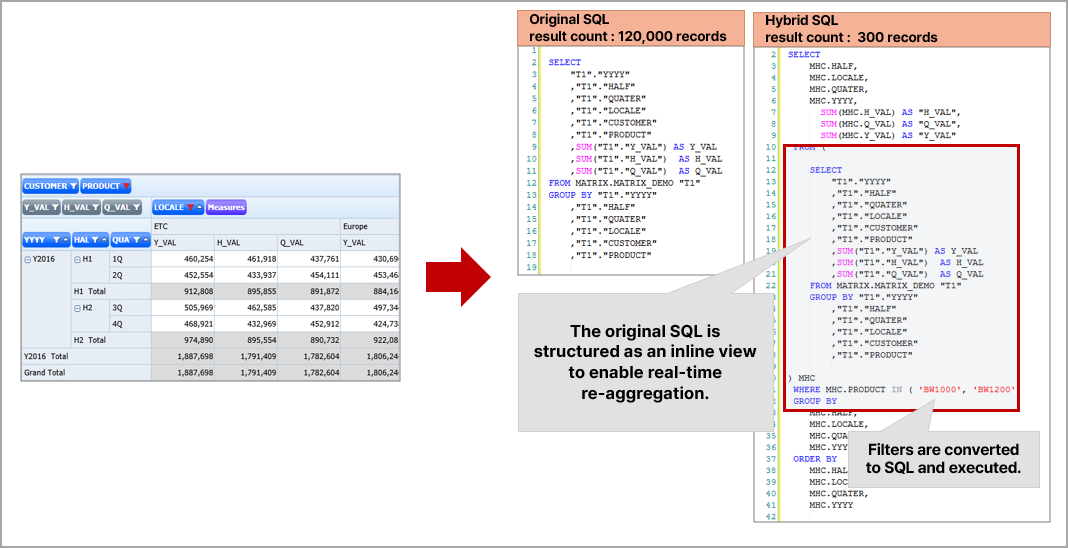
Task: Select the cell with value 437,761
Action: [309, 259]
